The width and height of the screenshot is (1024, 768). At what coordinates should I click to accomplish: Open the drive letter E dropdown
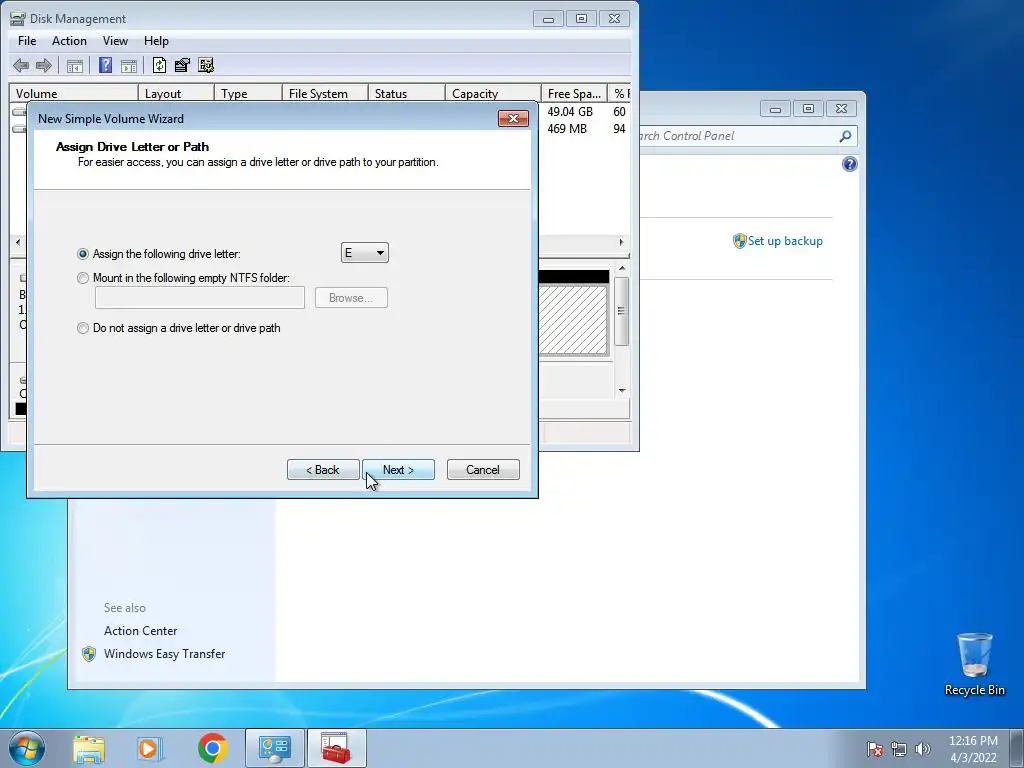point(364,253)
